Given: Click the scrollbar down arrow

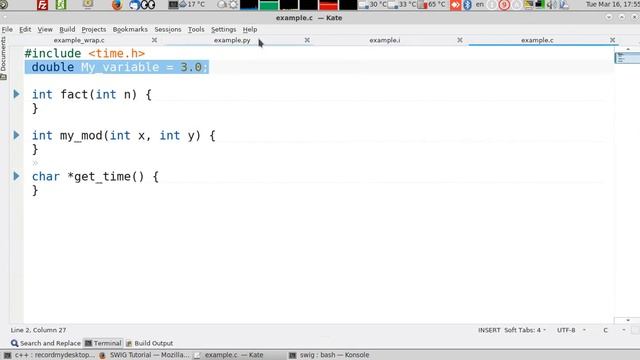Looking at the screenshot, I should click(x=628, y=320).
